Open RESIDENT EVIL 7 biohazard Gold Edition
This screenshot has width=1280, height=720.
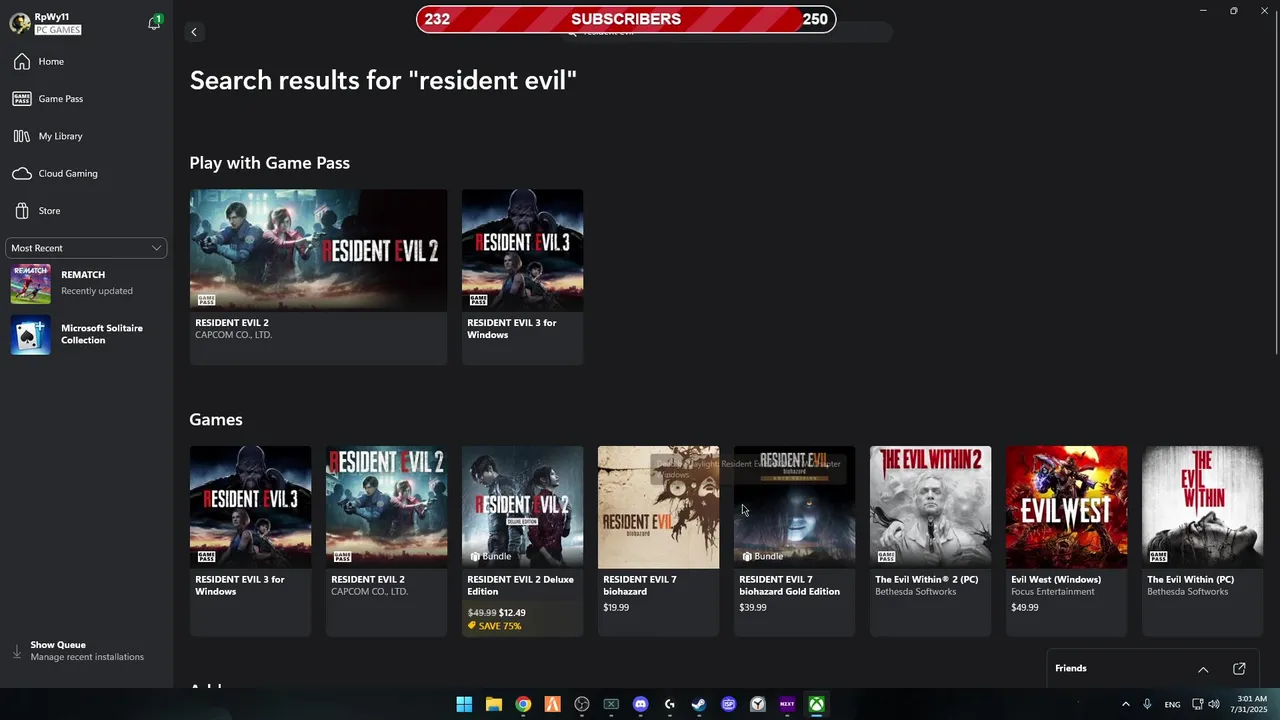[794, 541]
